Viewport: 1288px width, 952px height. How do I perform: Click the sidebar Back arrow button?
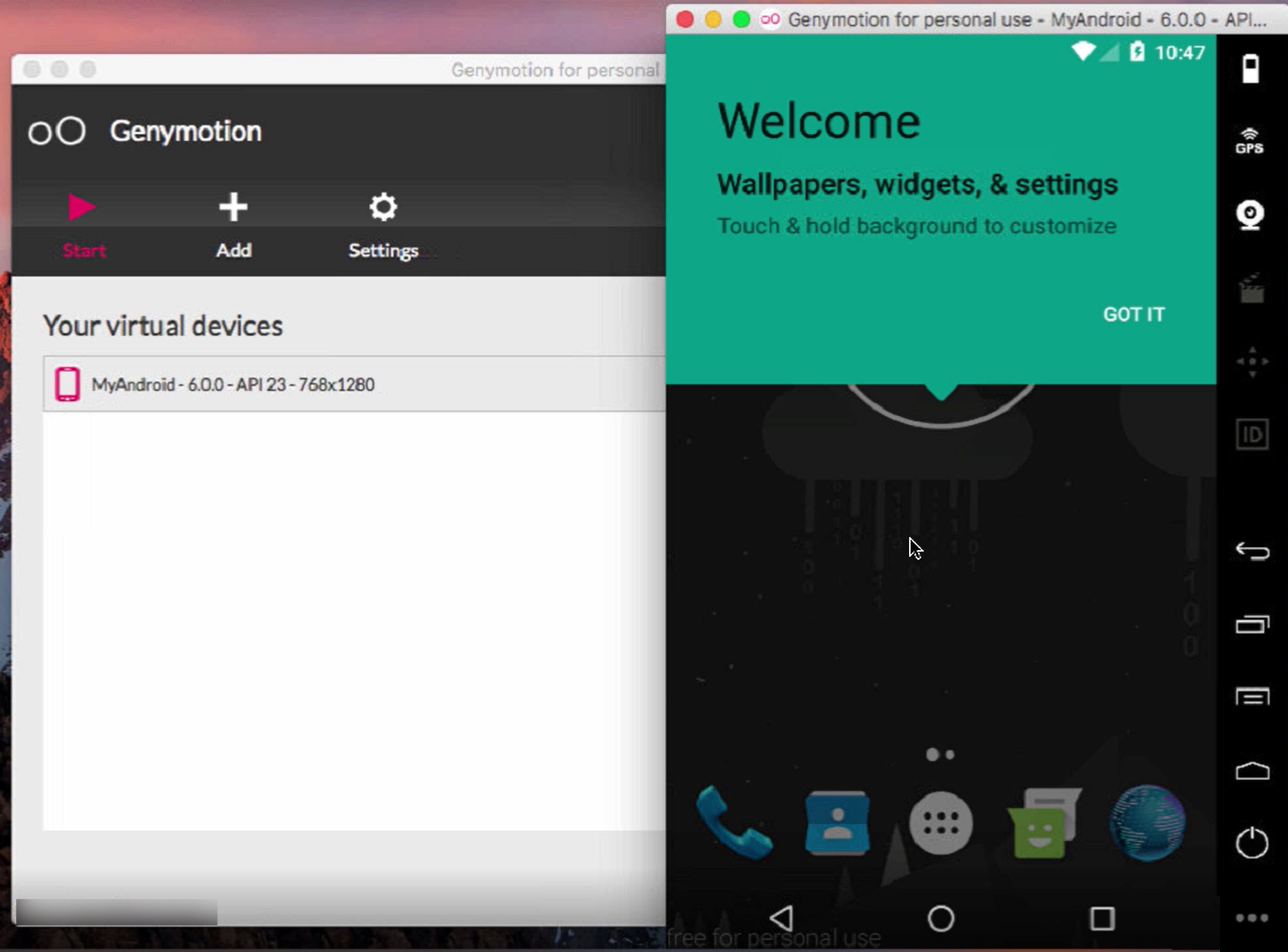tap(1251, 551)
